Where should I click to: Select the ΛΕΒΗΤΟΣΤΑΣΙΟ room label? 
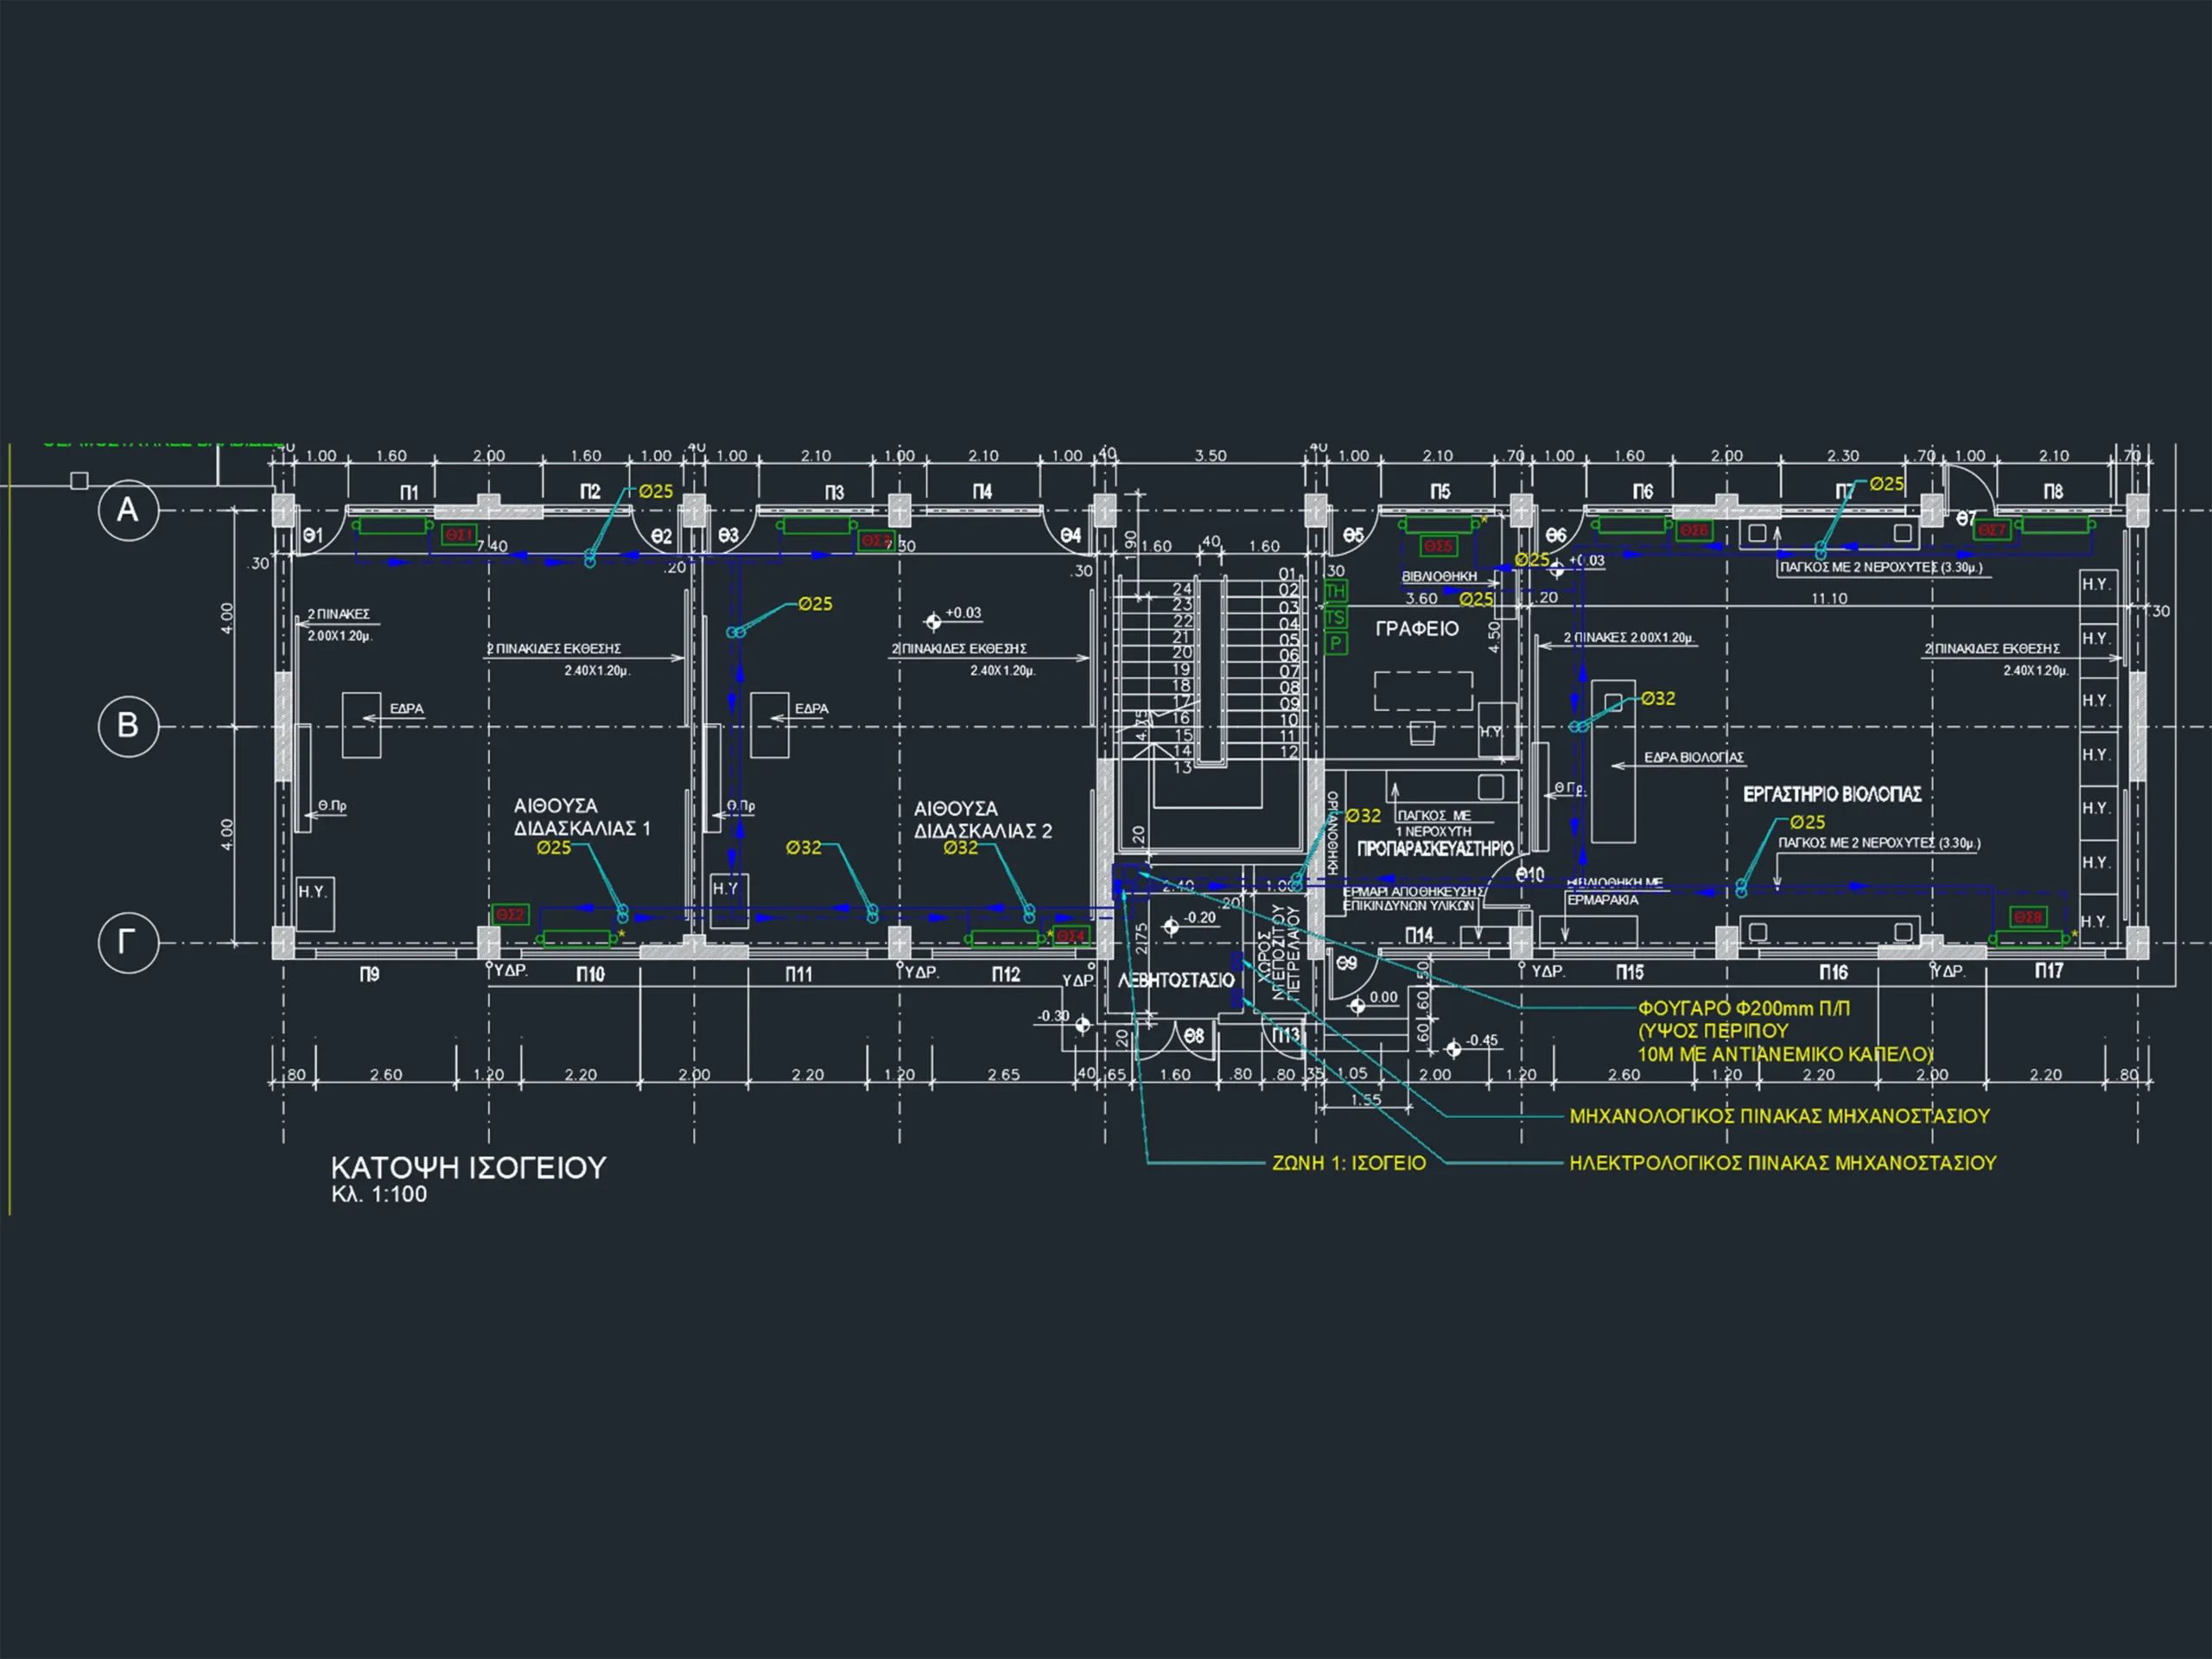tap(1176, 981)
